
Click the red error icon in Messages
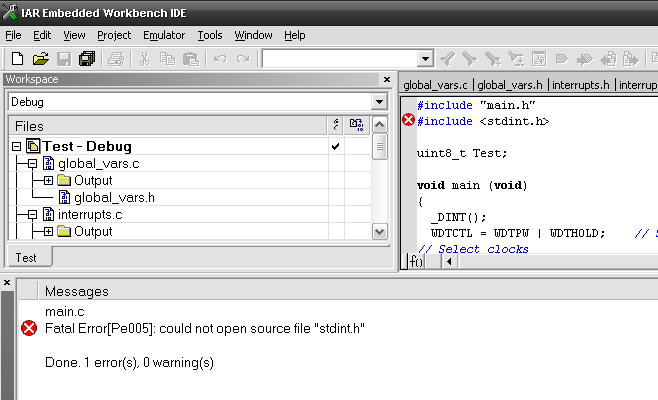29,328
